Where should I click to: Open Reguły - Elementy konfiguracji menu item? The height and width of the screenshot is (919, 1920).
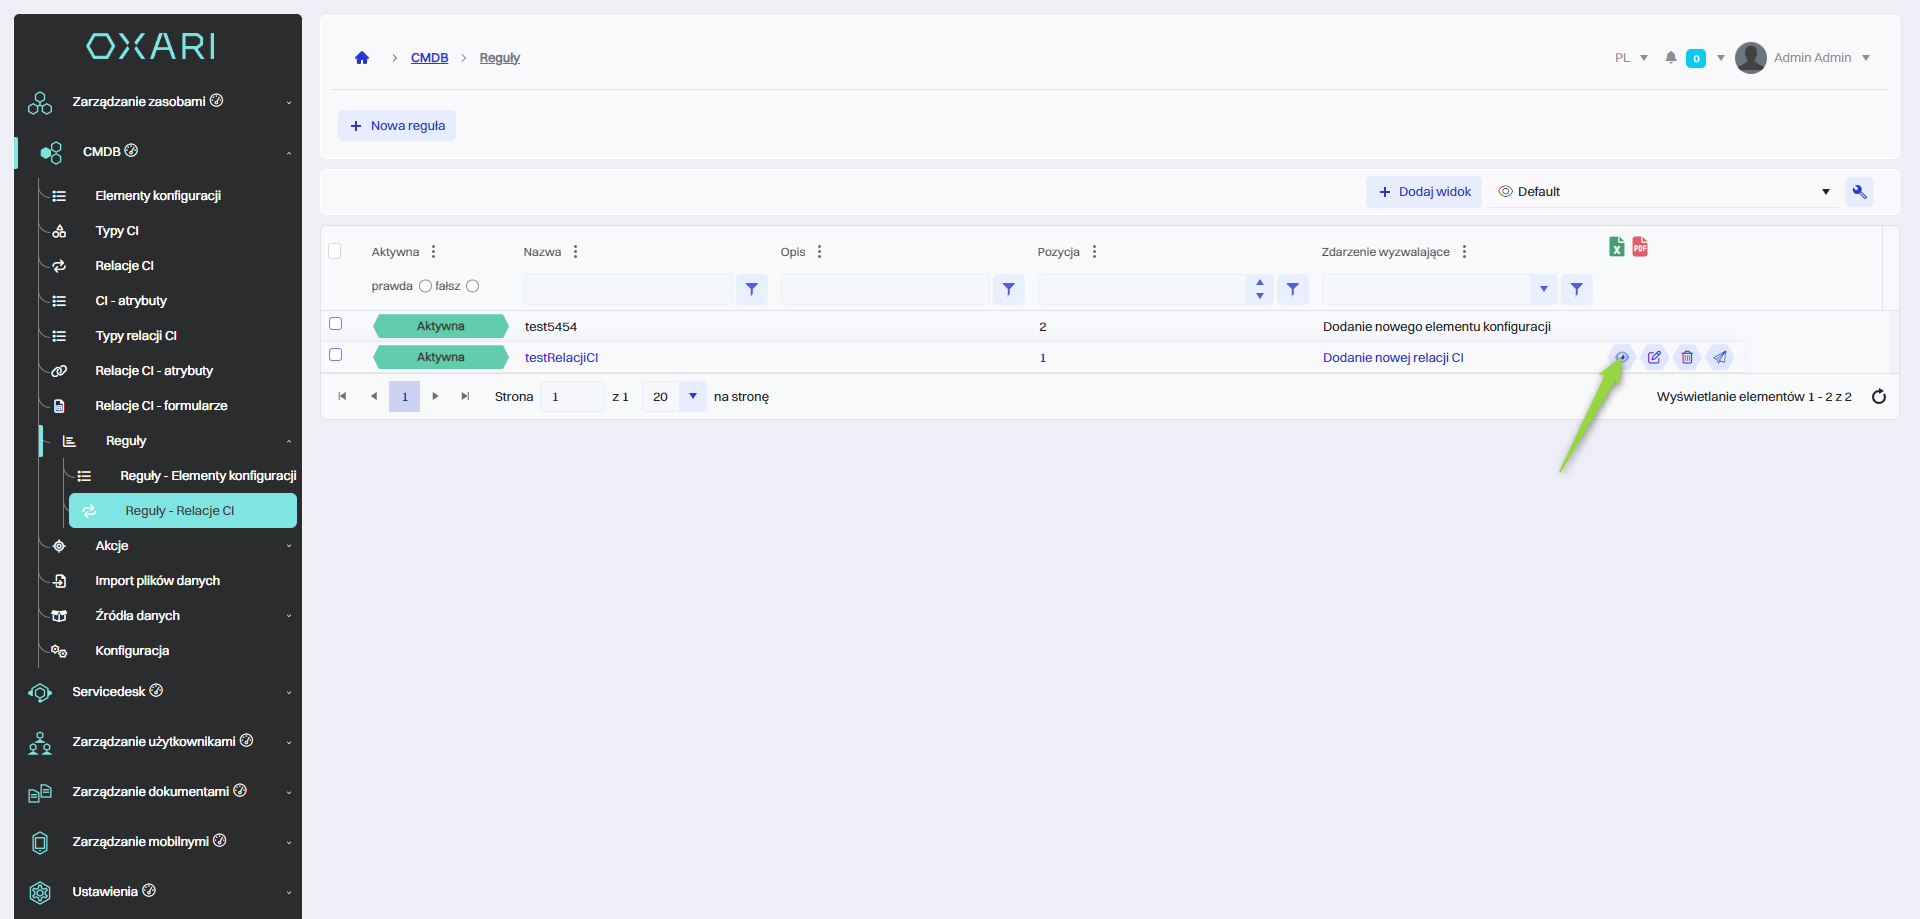pyautogui.click(x=208, y=476)
